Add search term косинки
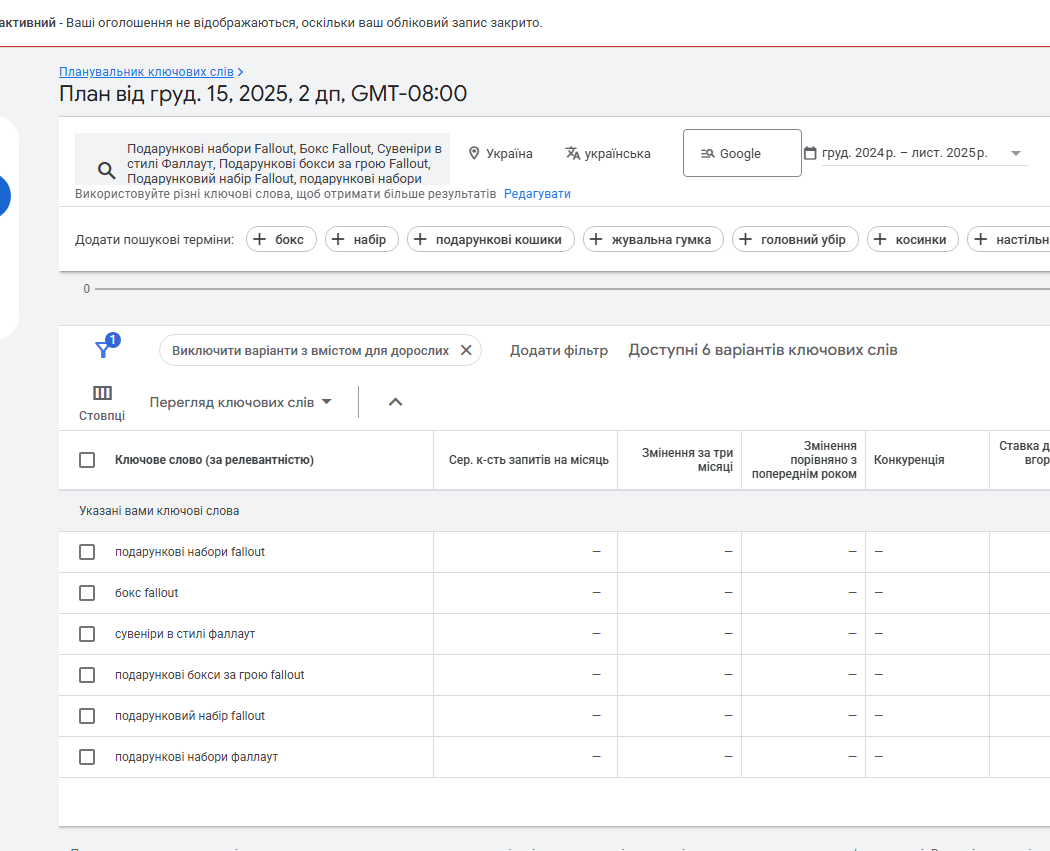This screenshot has width=1050, height=851. coord(913,239)
